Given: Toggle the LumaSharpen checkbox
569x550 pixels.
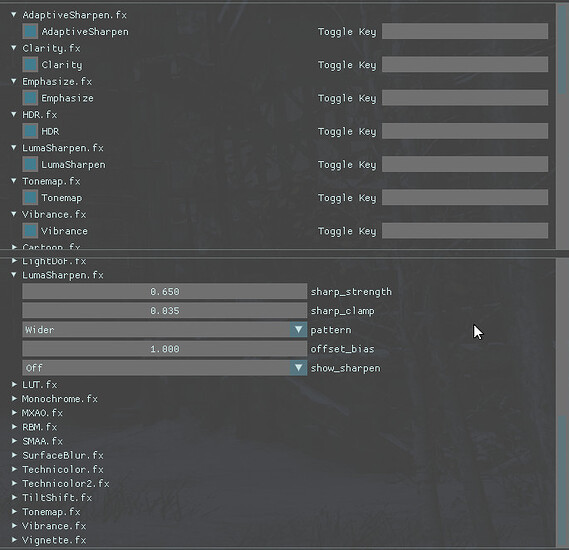Looking at the screenshot, I should click(30, 164).
